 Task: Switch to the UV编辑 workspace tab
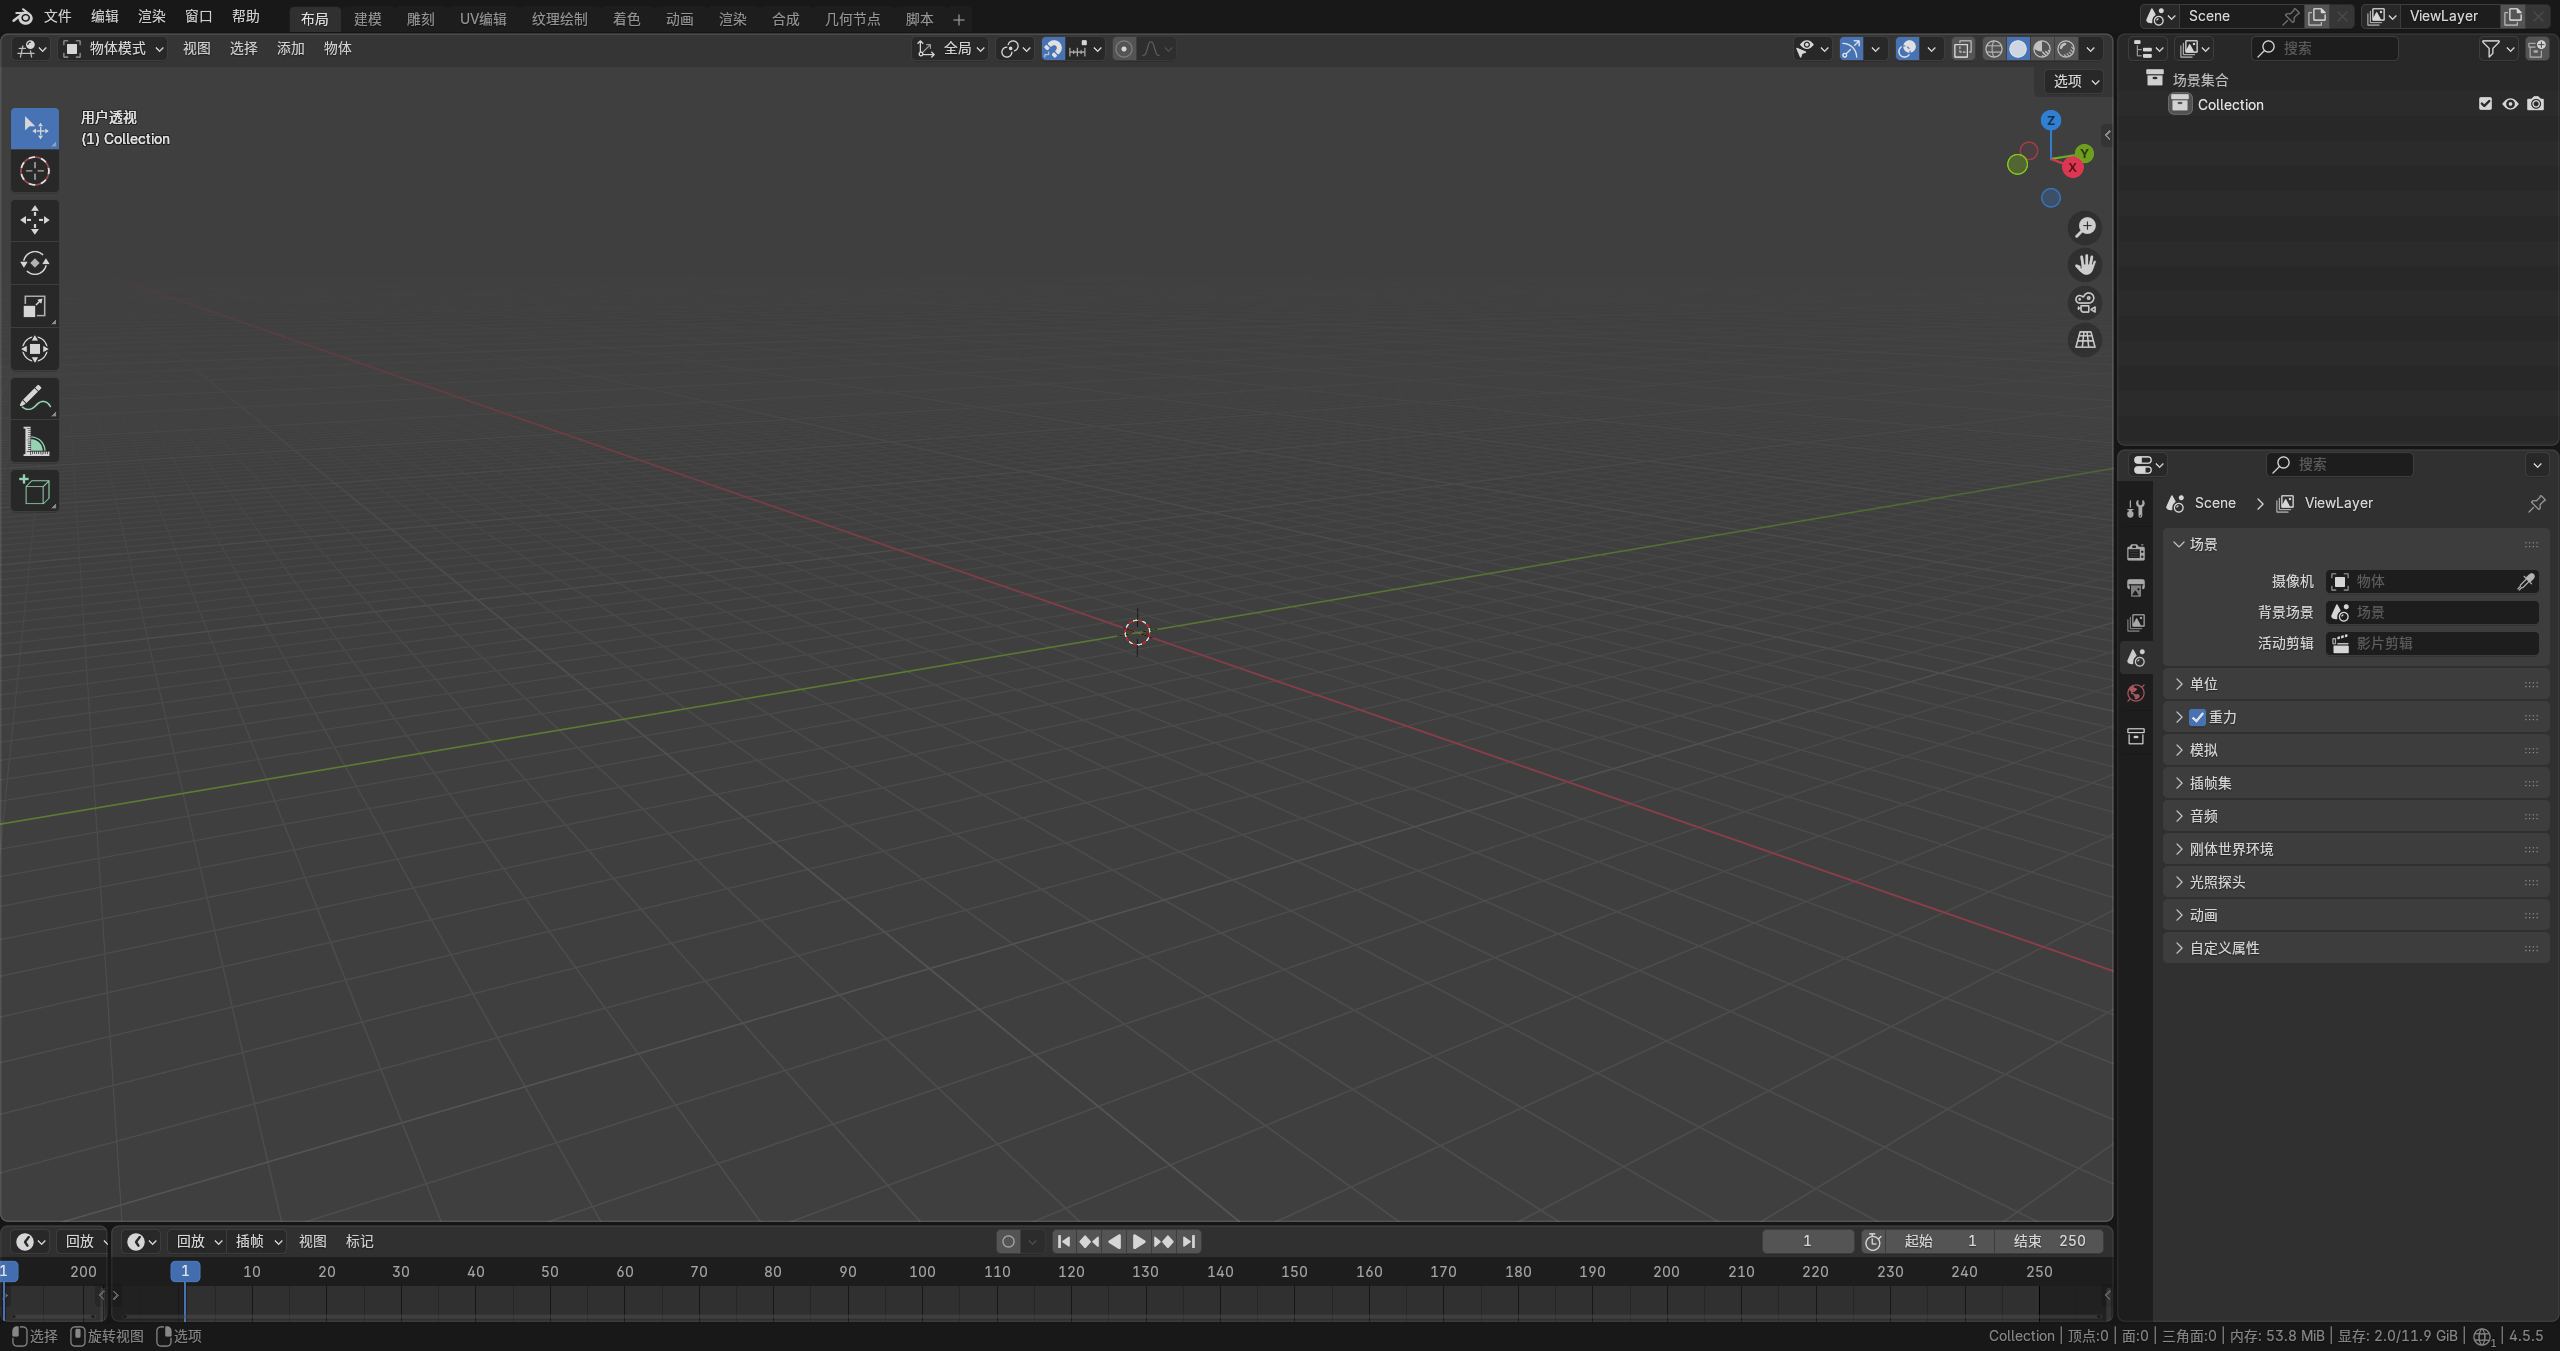(483, 19)
